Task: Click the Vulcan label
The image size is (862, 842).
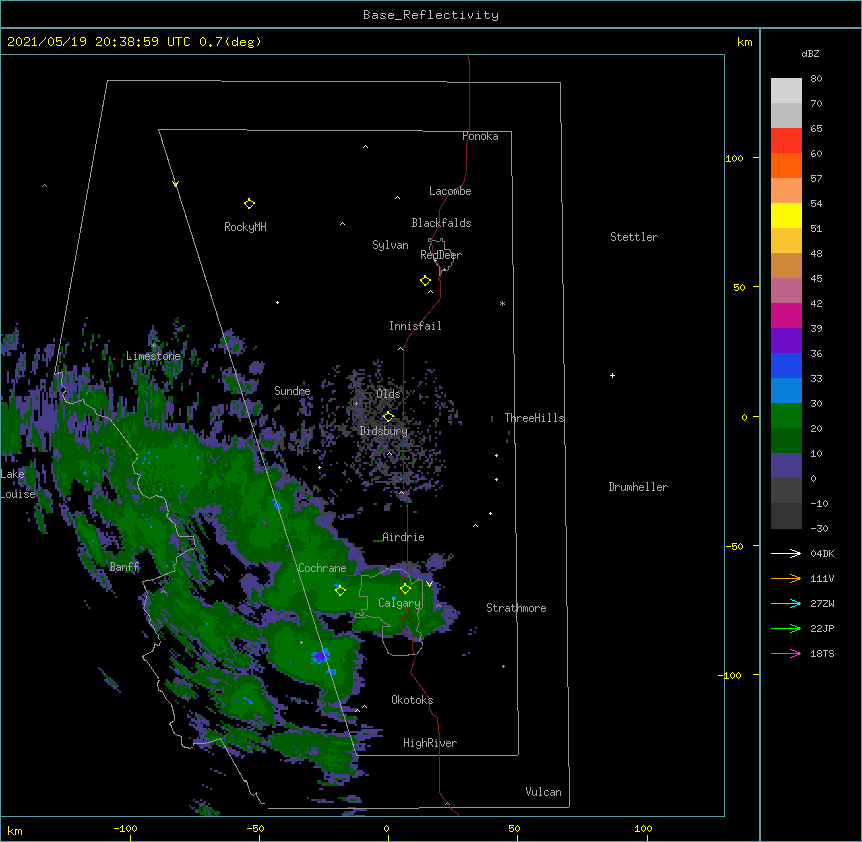Action: pos(543,792)
